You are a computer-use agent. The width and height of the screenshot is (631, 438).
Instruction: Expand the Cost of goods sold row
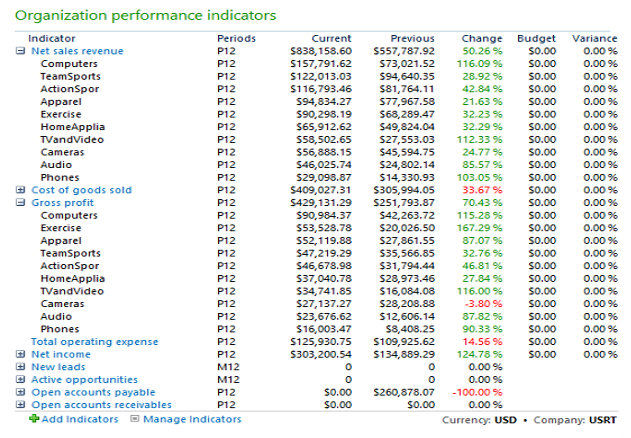tap(21, 190)
